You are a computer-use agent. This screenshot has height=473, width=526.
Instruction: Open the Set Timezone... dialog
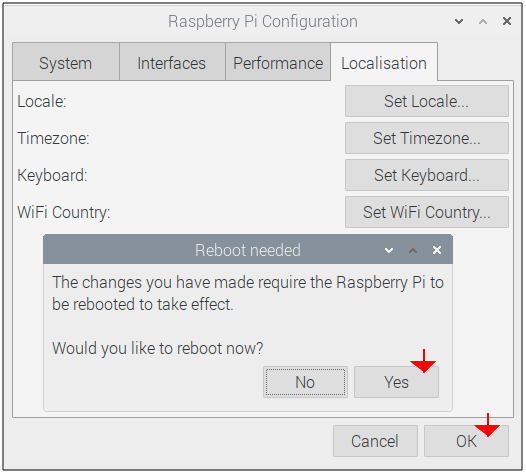tap(427, 138)
